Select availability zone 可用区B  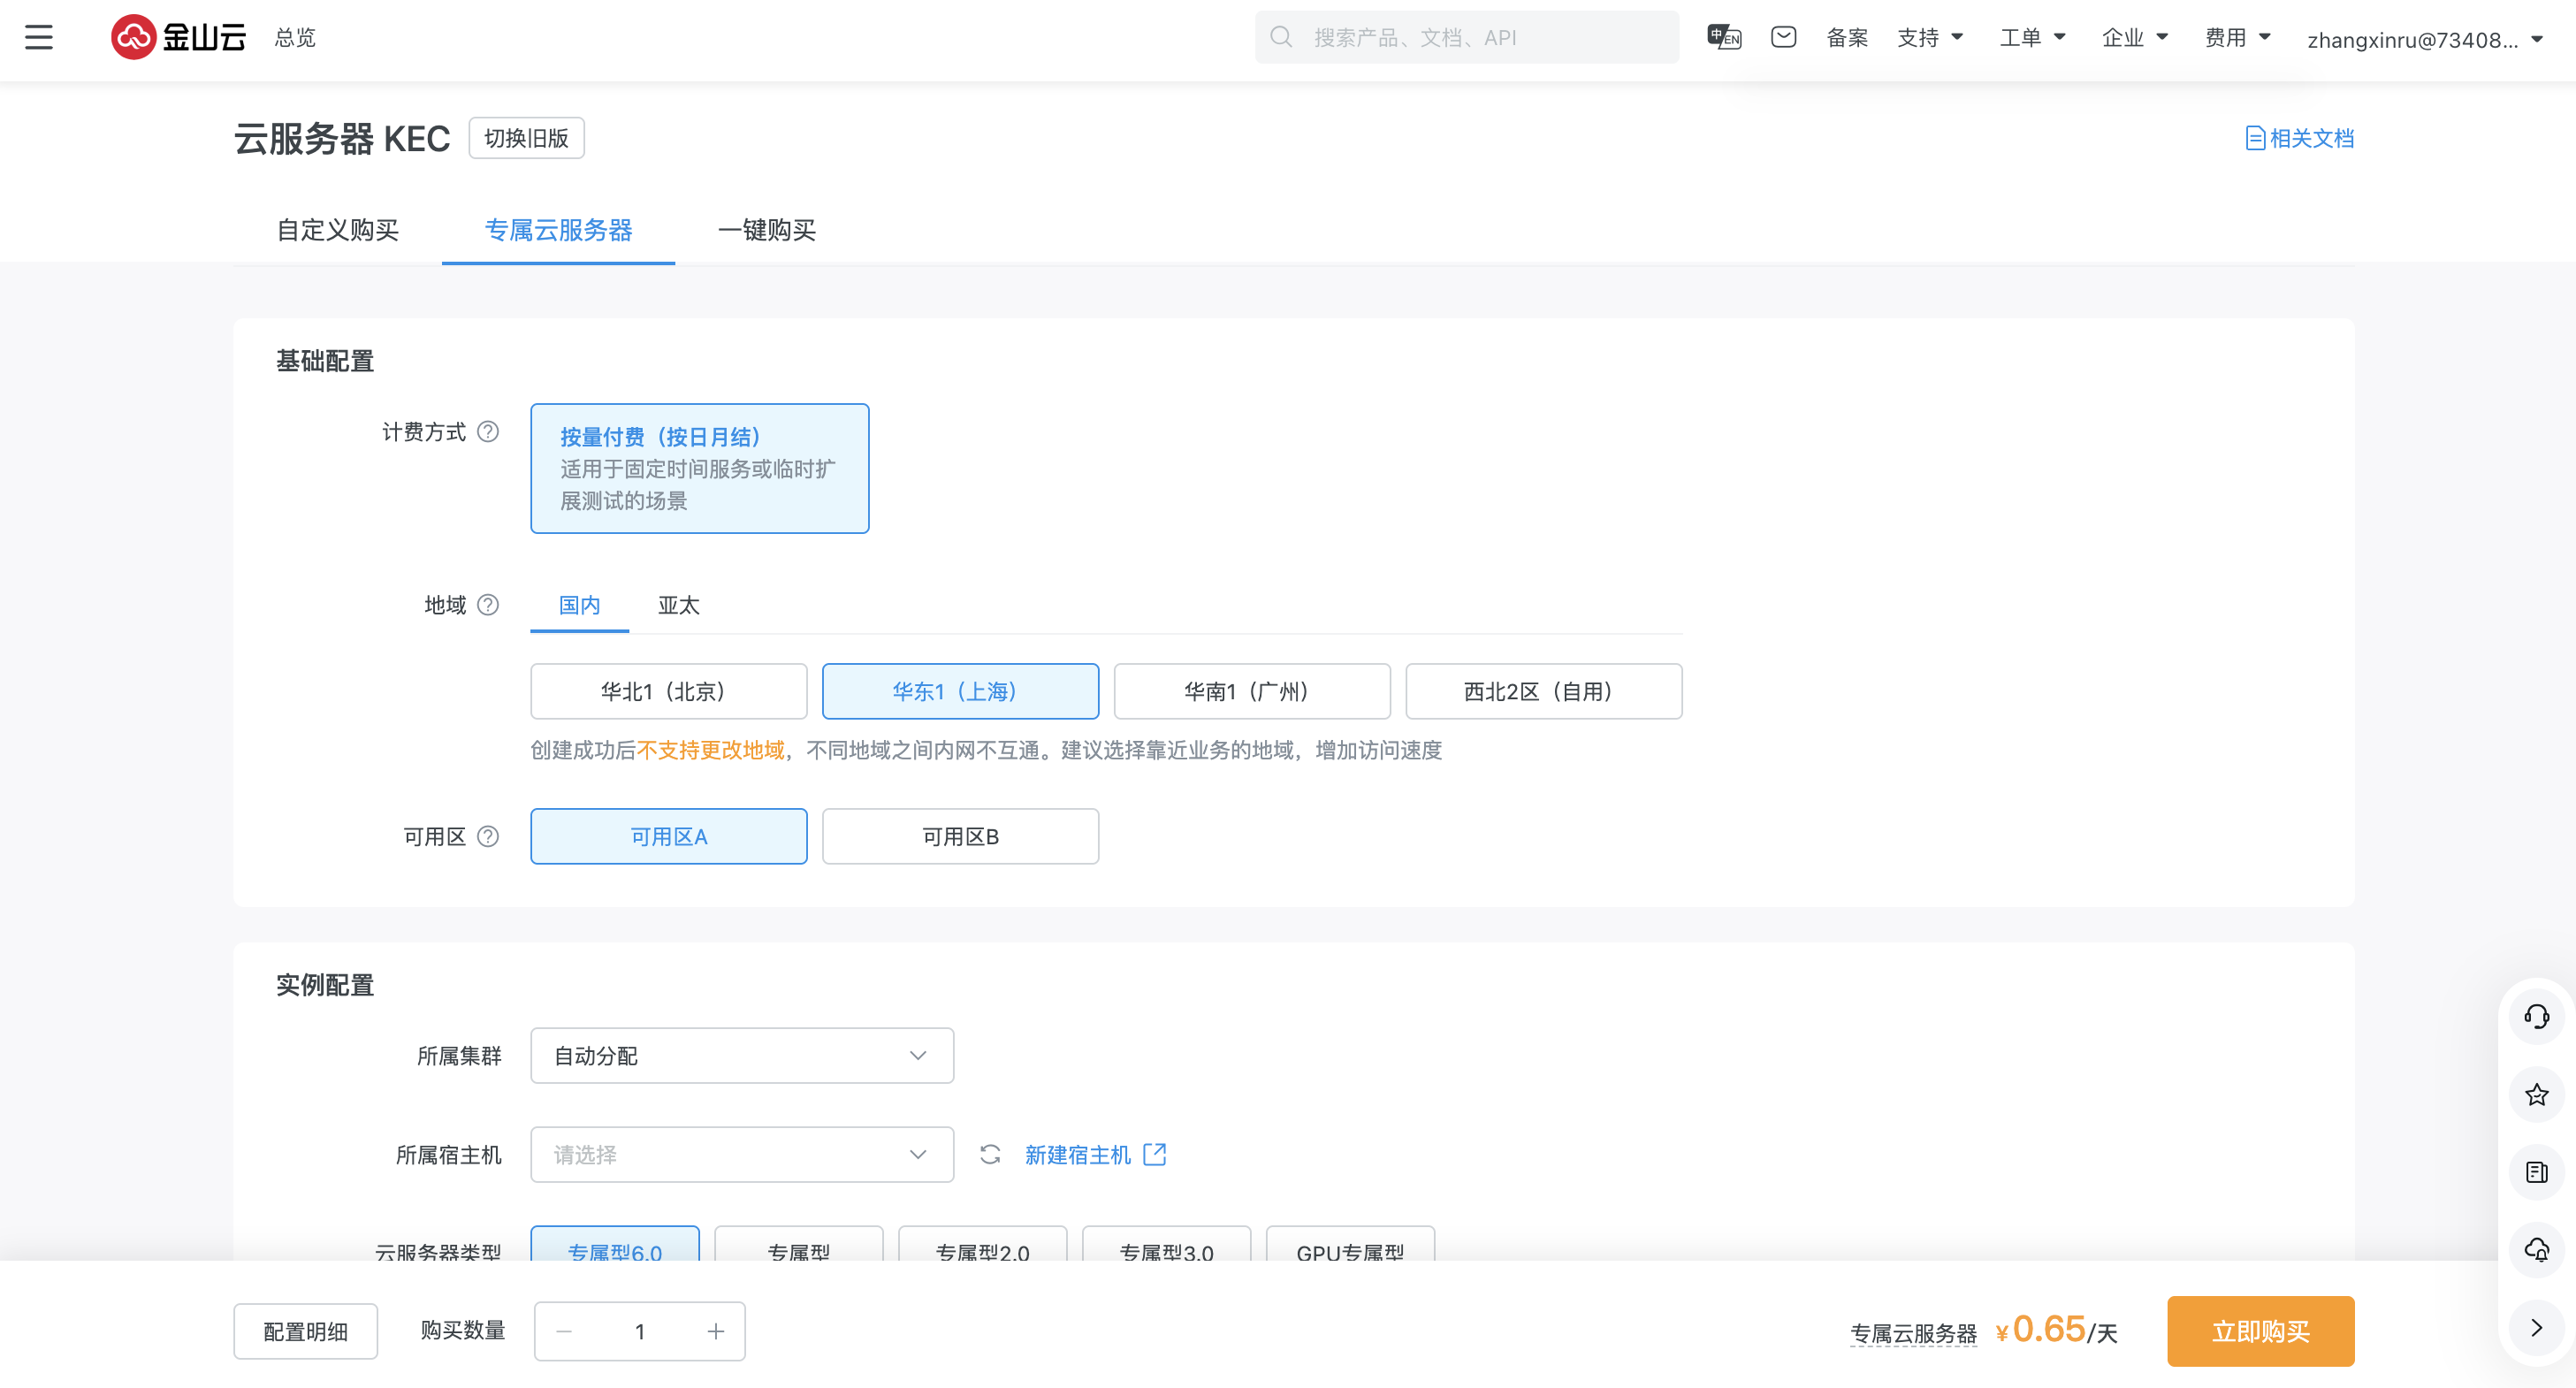(x=960, y=836)
